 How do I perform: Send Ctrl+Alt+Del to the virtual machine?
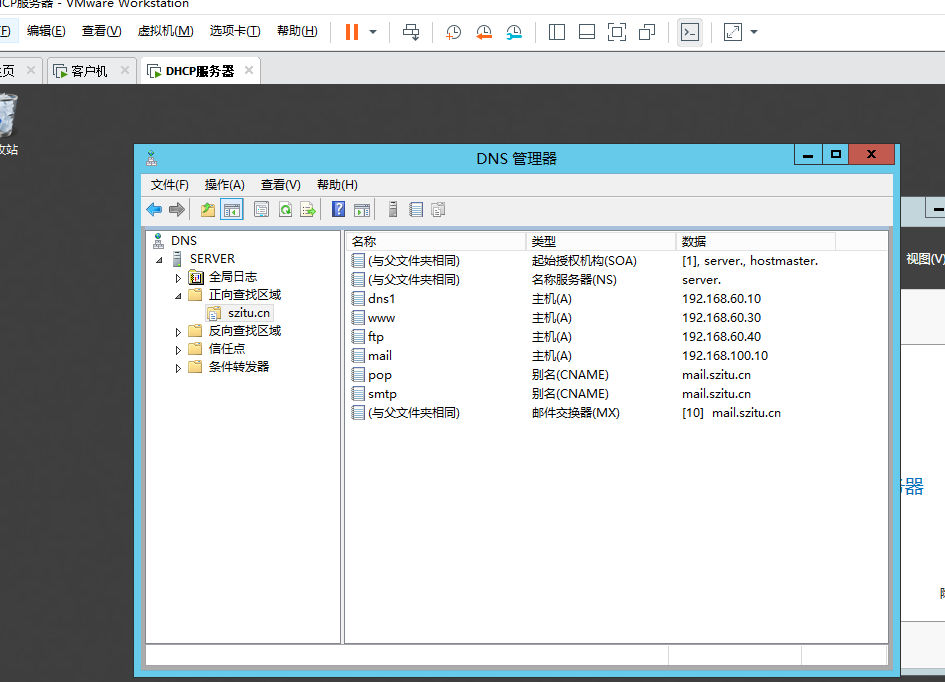point(410,31)
